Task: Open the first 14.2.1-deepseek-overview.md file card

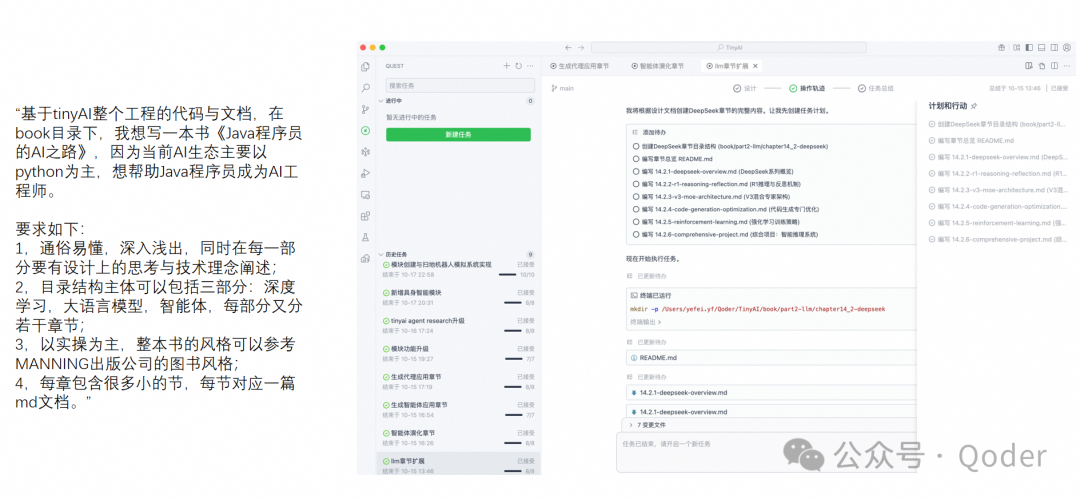Action: click(772, 392)
